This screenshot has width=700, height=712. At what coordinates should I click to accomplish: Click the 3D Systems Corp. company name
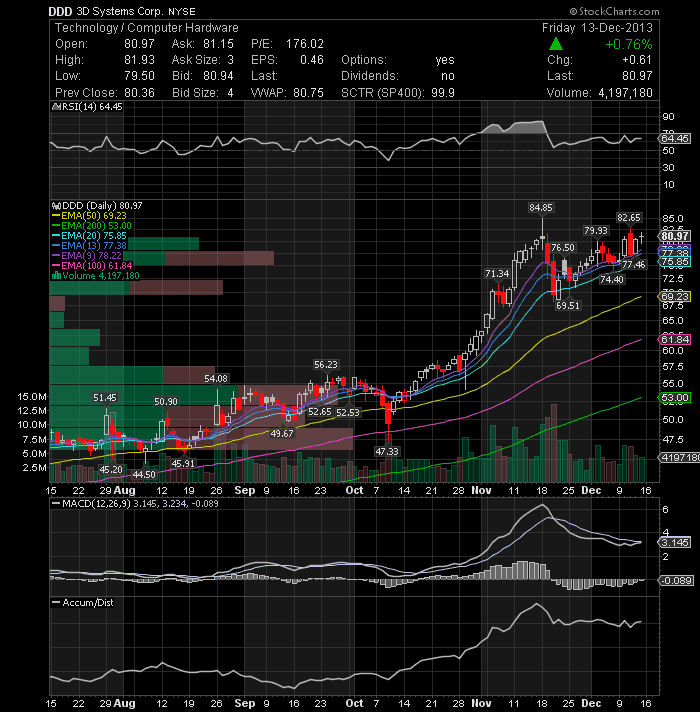tap(120, 11)
